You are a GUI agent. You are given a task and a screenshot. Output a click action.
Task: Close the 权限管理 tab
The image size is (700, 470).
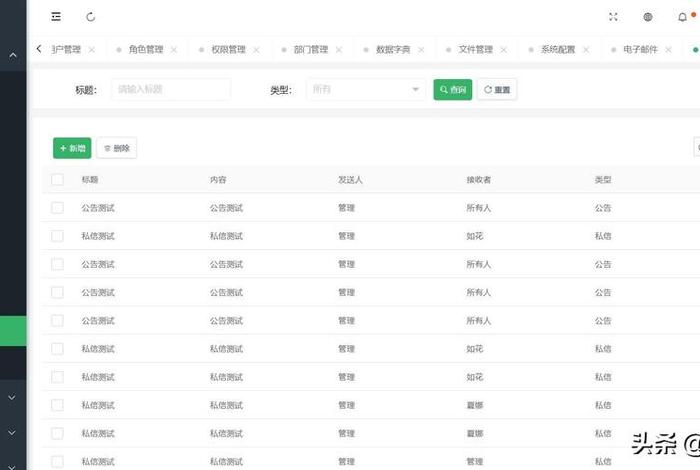[256, 50]
